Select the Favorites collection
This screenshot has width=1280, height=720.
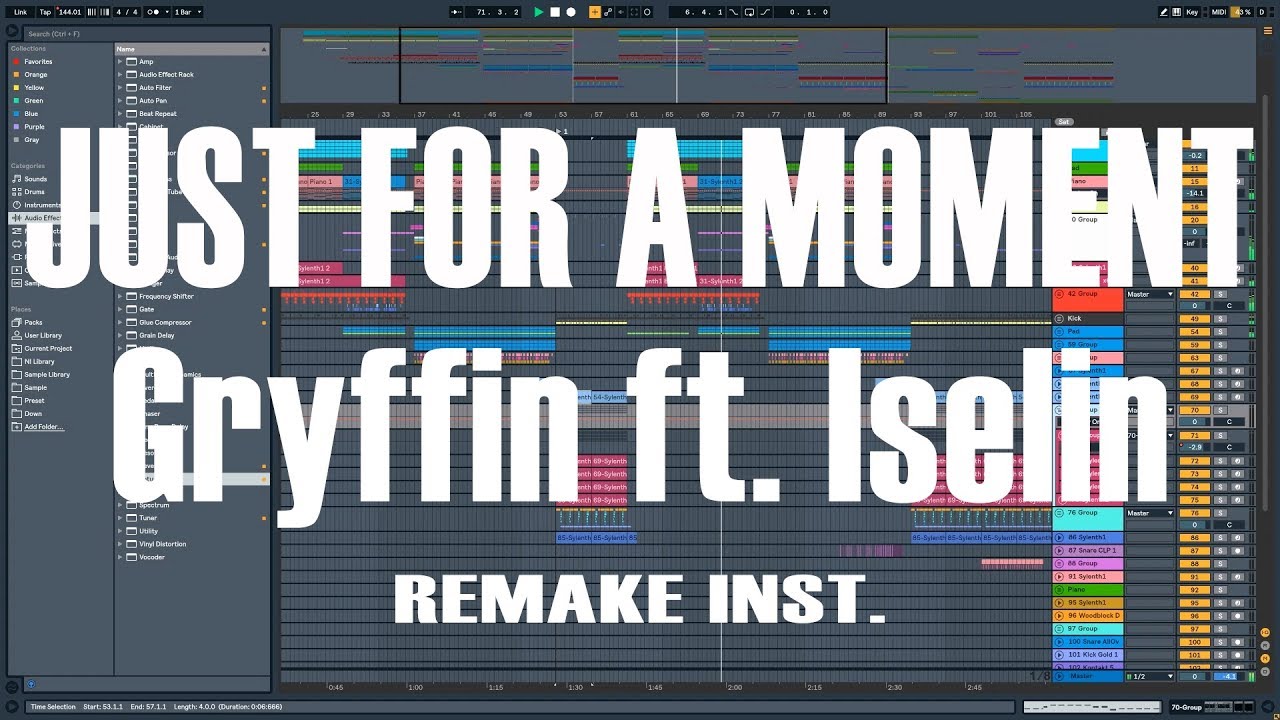pos(38,62)
